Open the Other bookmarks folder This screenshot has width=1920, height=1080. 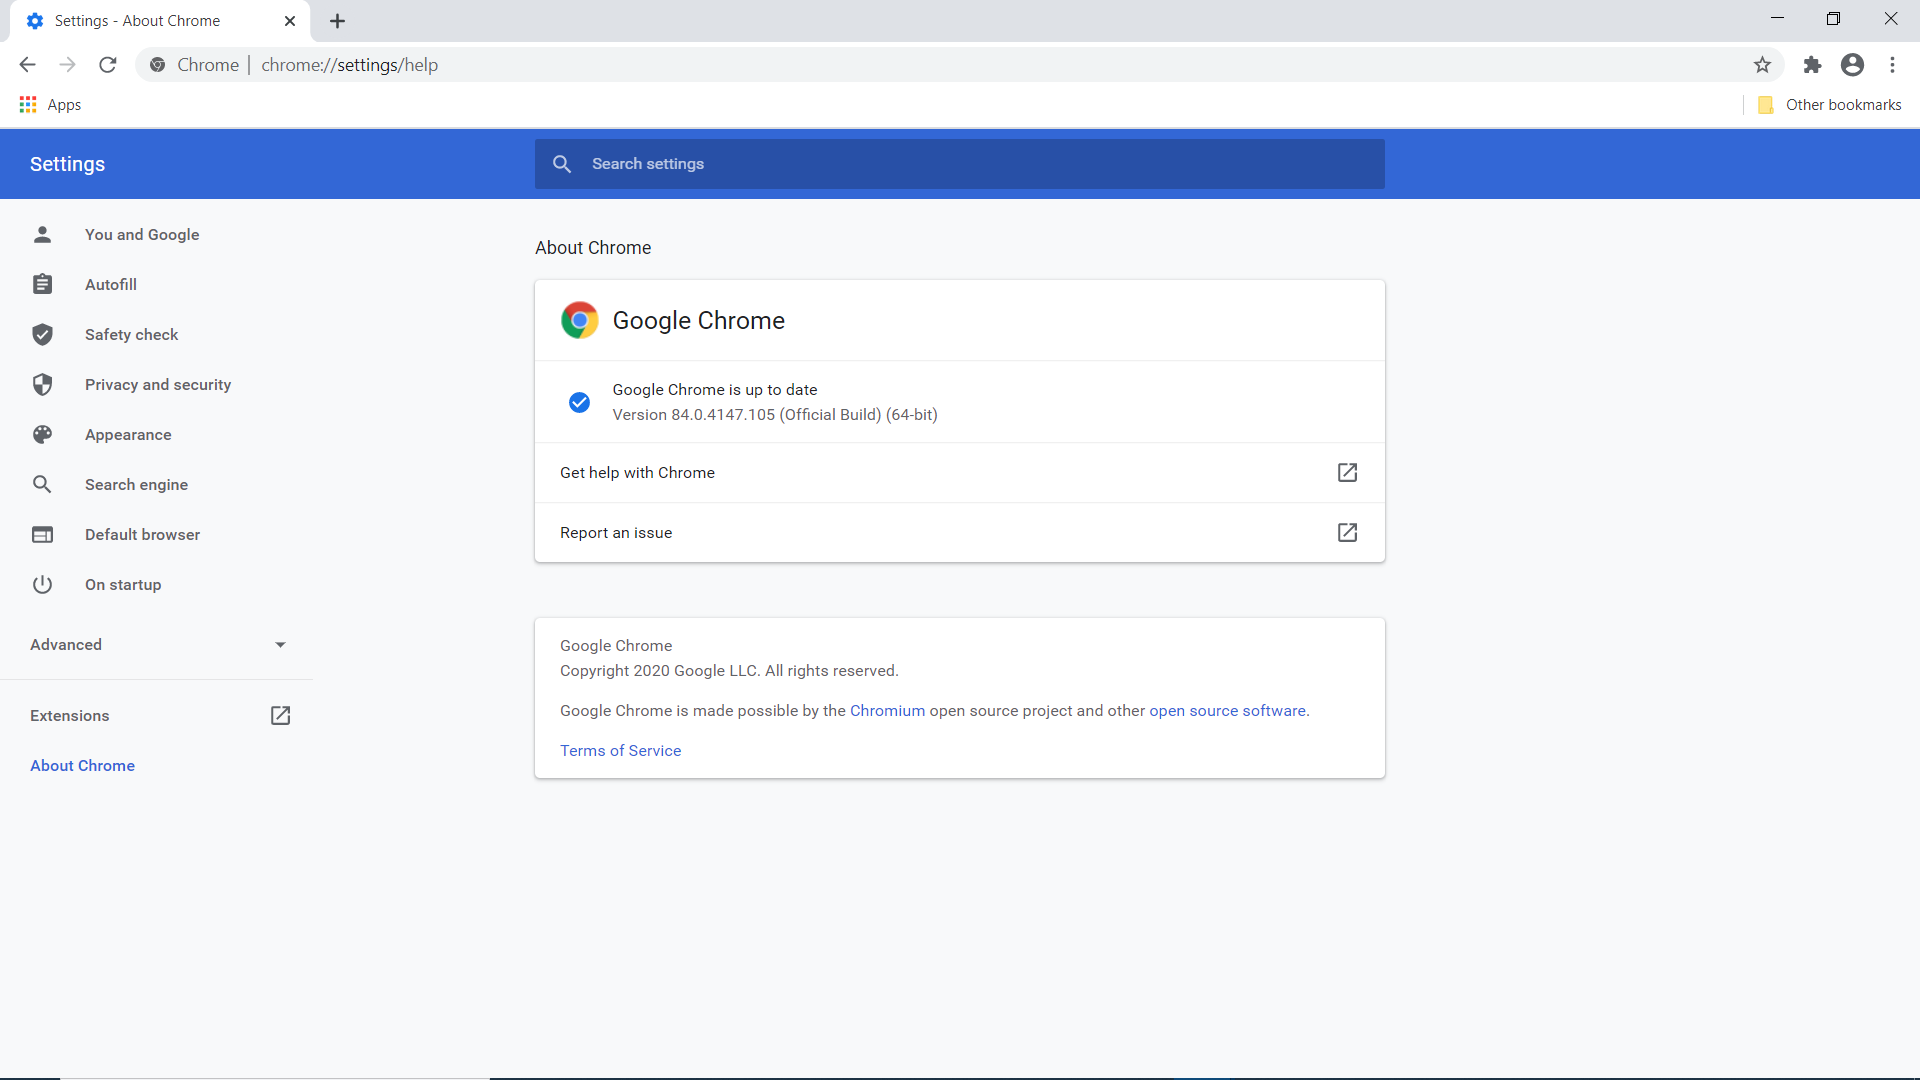coord(1830,105)
